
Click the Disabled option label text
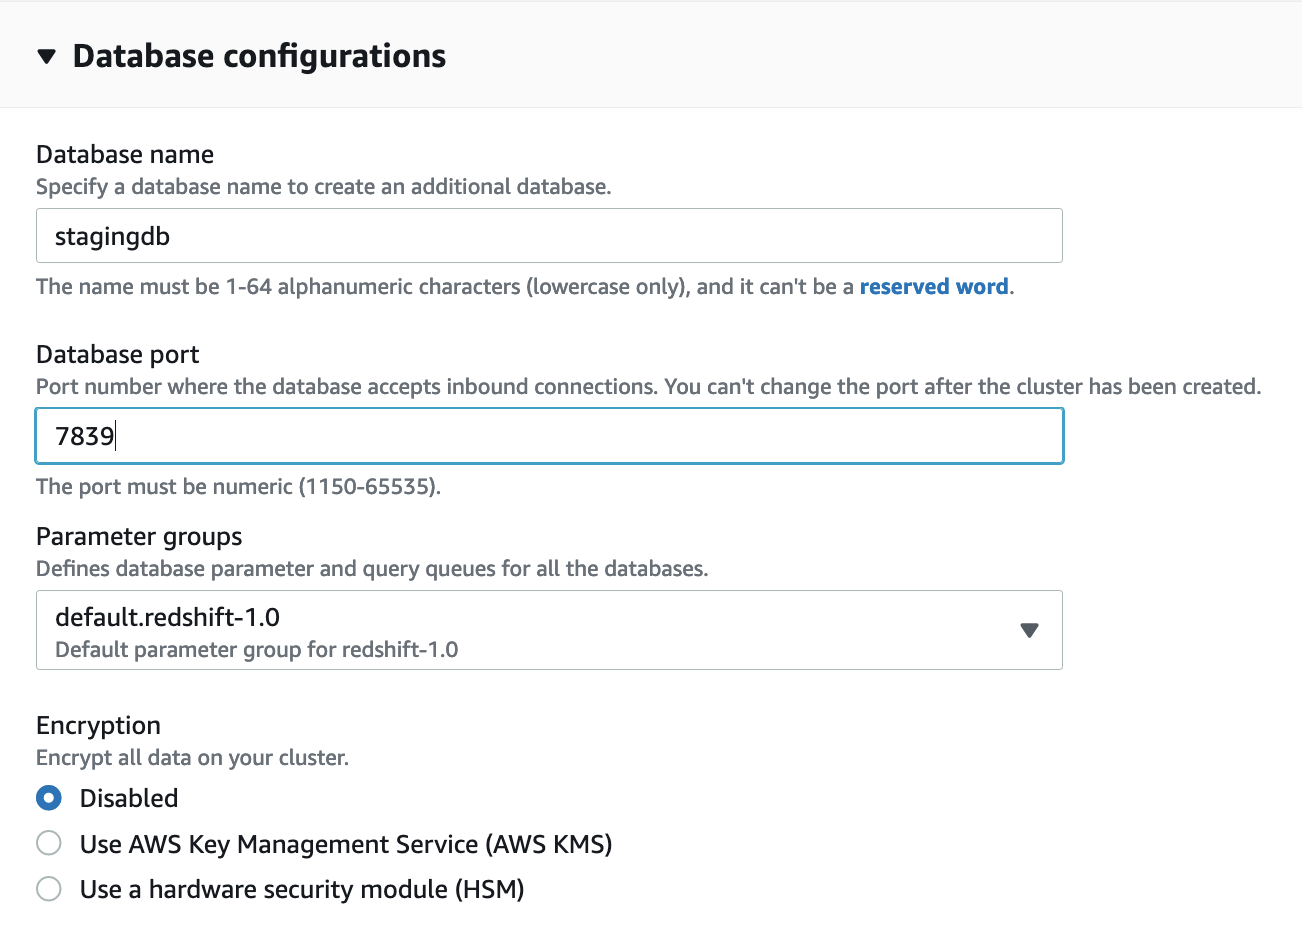pos(129,798)
